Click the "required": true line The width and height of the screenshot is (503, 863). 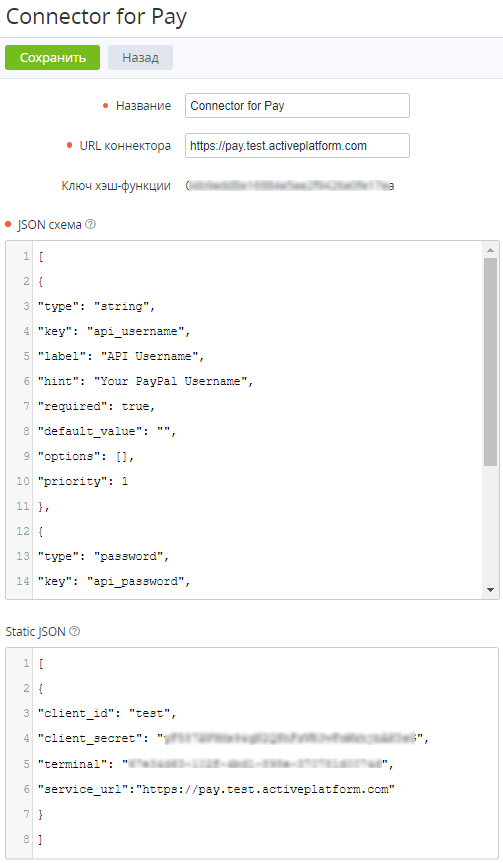96,406
